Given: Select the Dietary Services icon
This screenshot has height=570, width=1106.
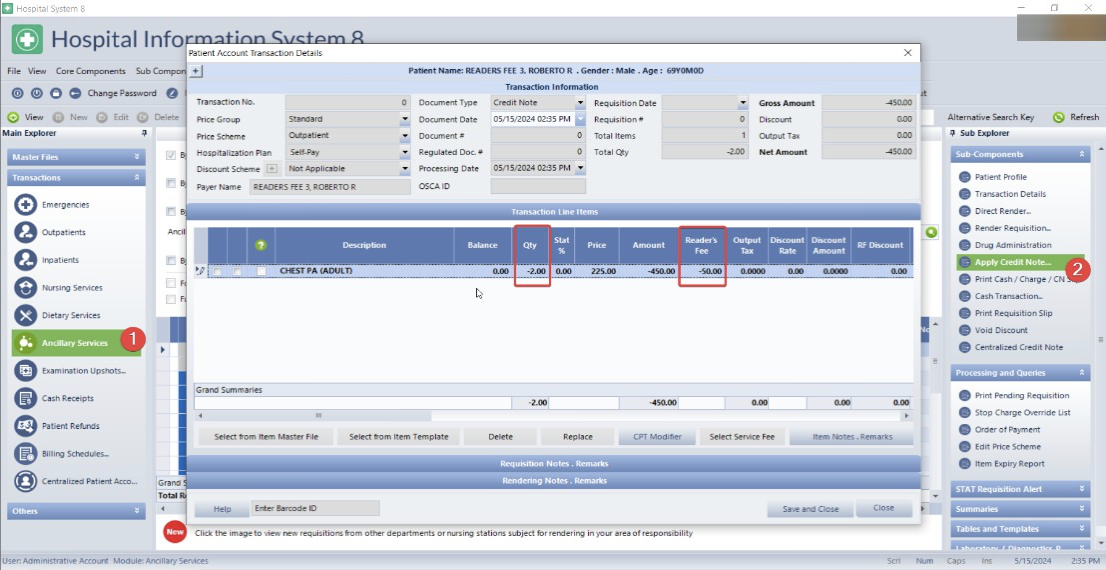Looking at the screenshot, I should (x=26, y=315).
